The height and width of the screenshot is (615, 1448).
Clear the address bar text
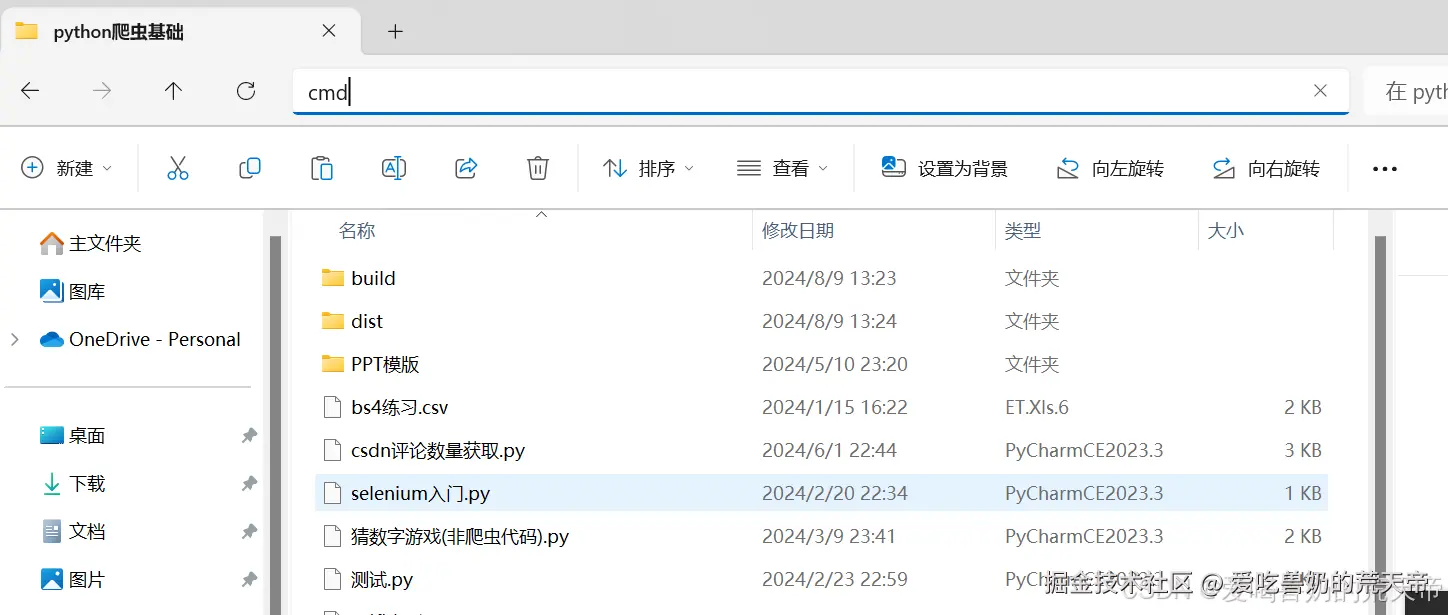1320,90
